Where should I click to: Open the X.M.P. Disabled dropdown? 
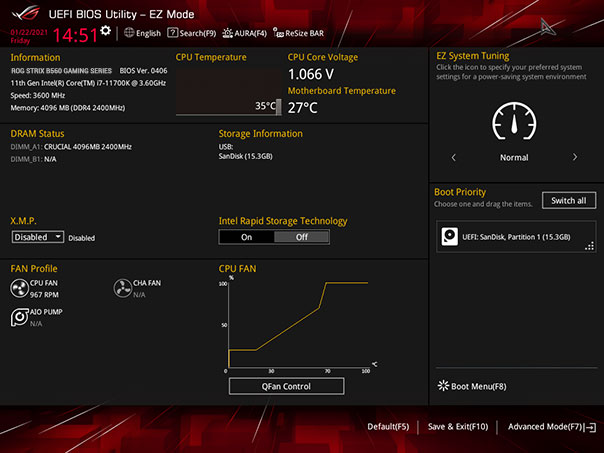(x=38, y=237)
